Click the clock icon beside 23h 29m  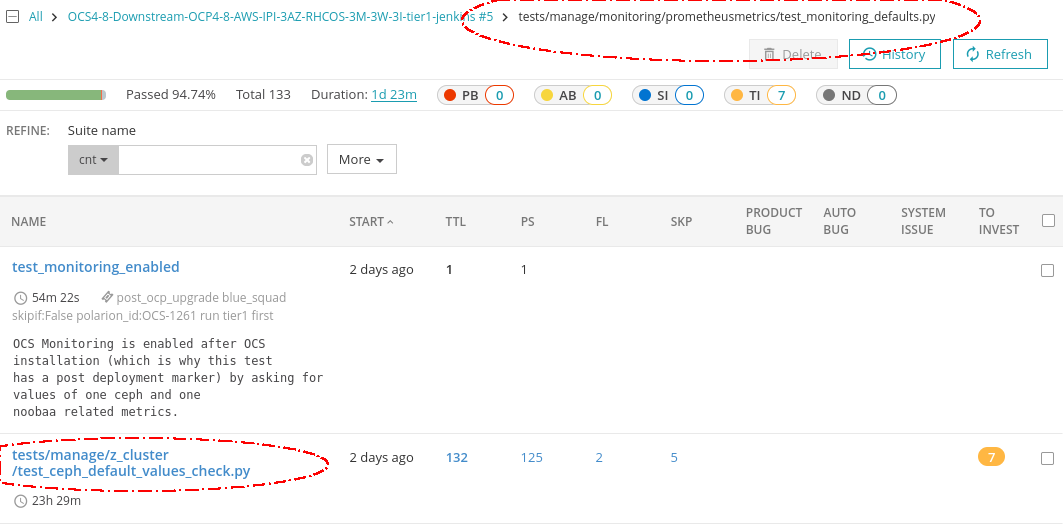pos(21,501)
